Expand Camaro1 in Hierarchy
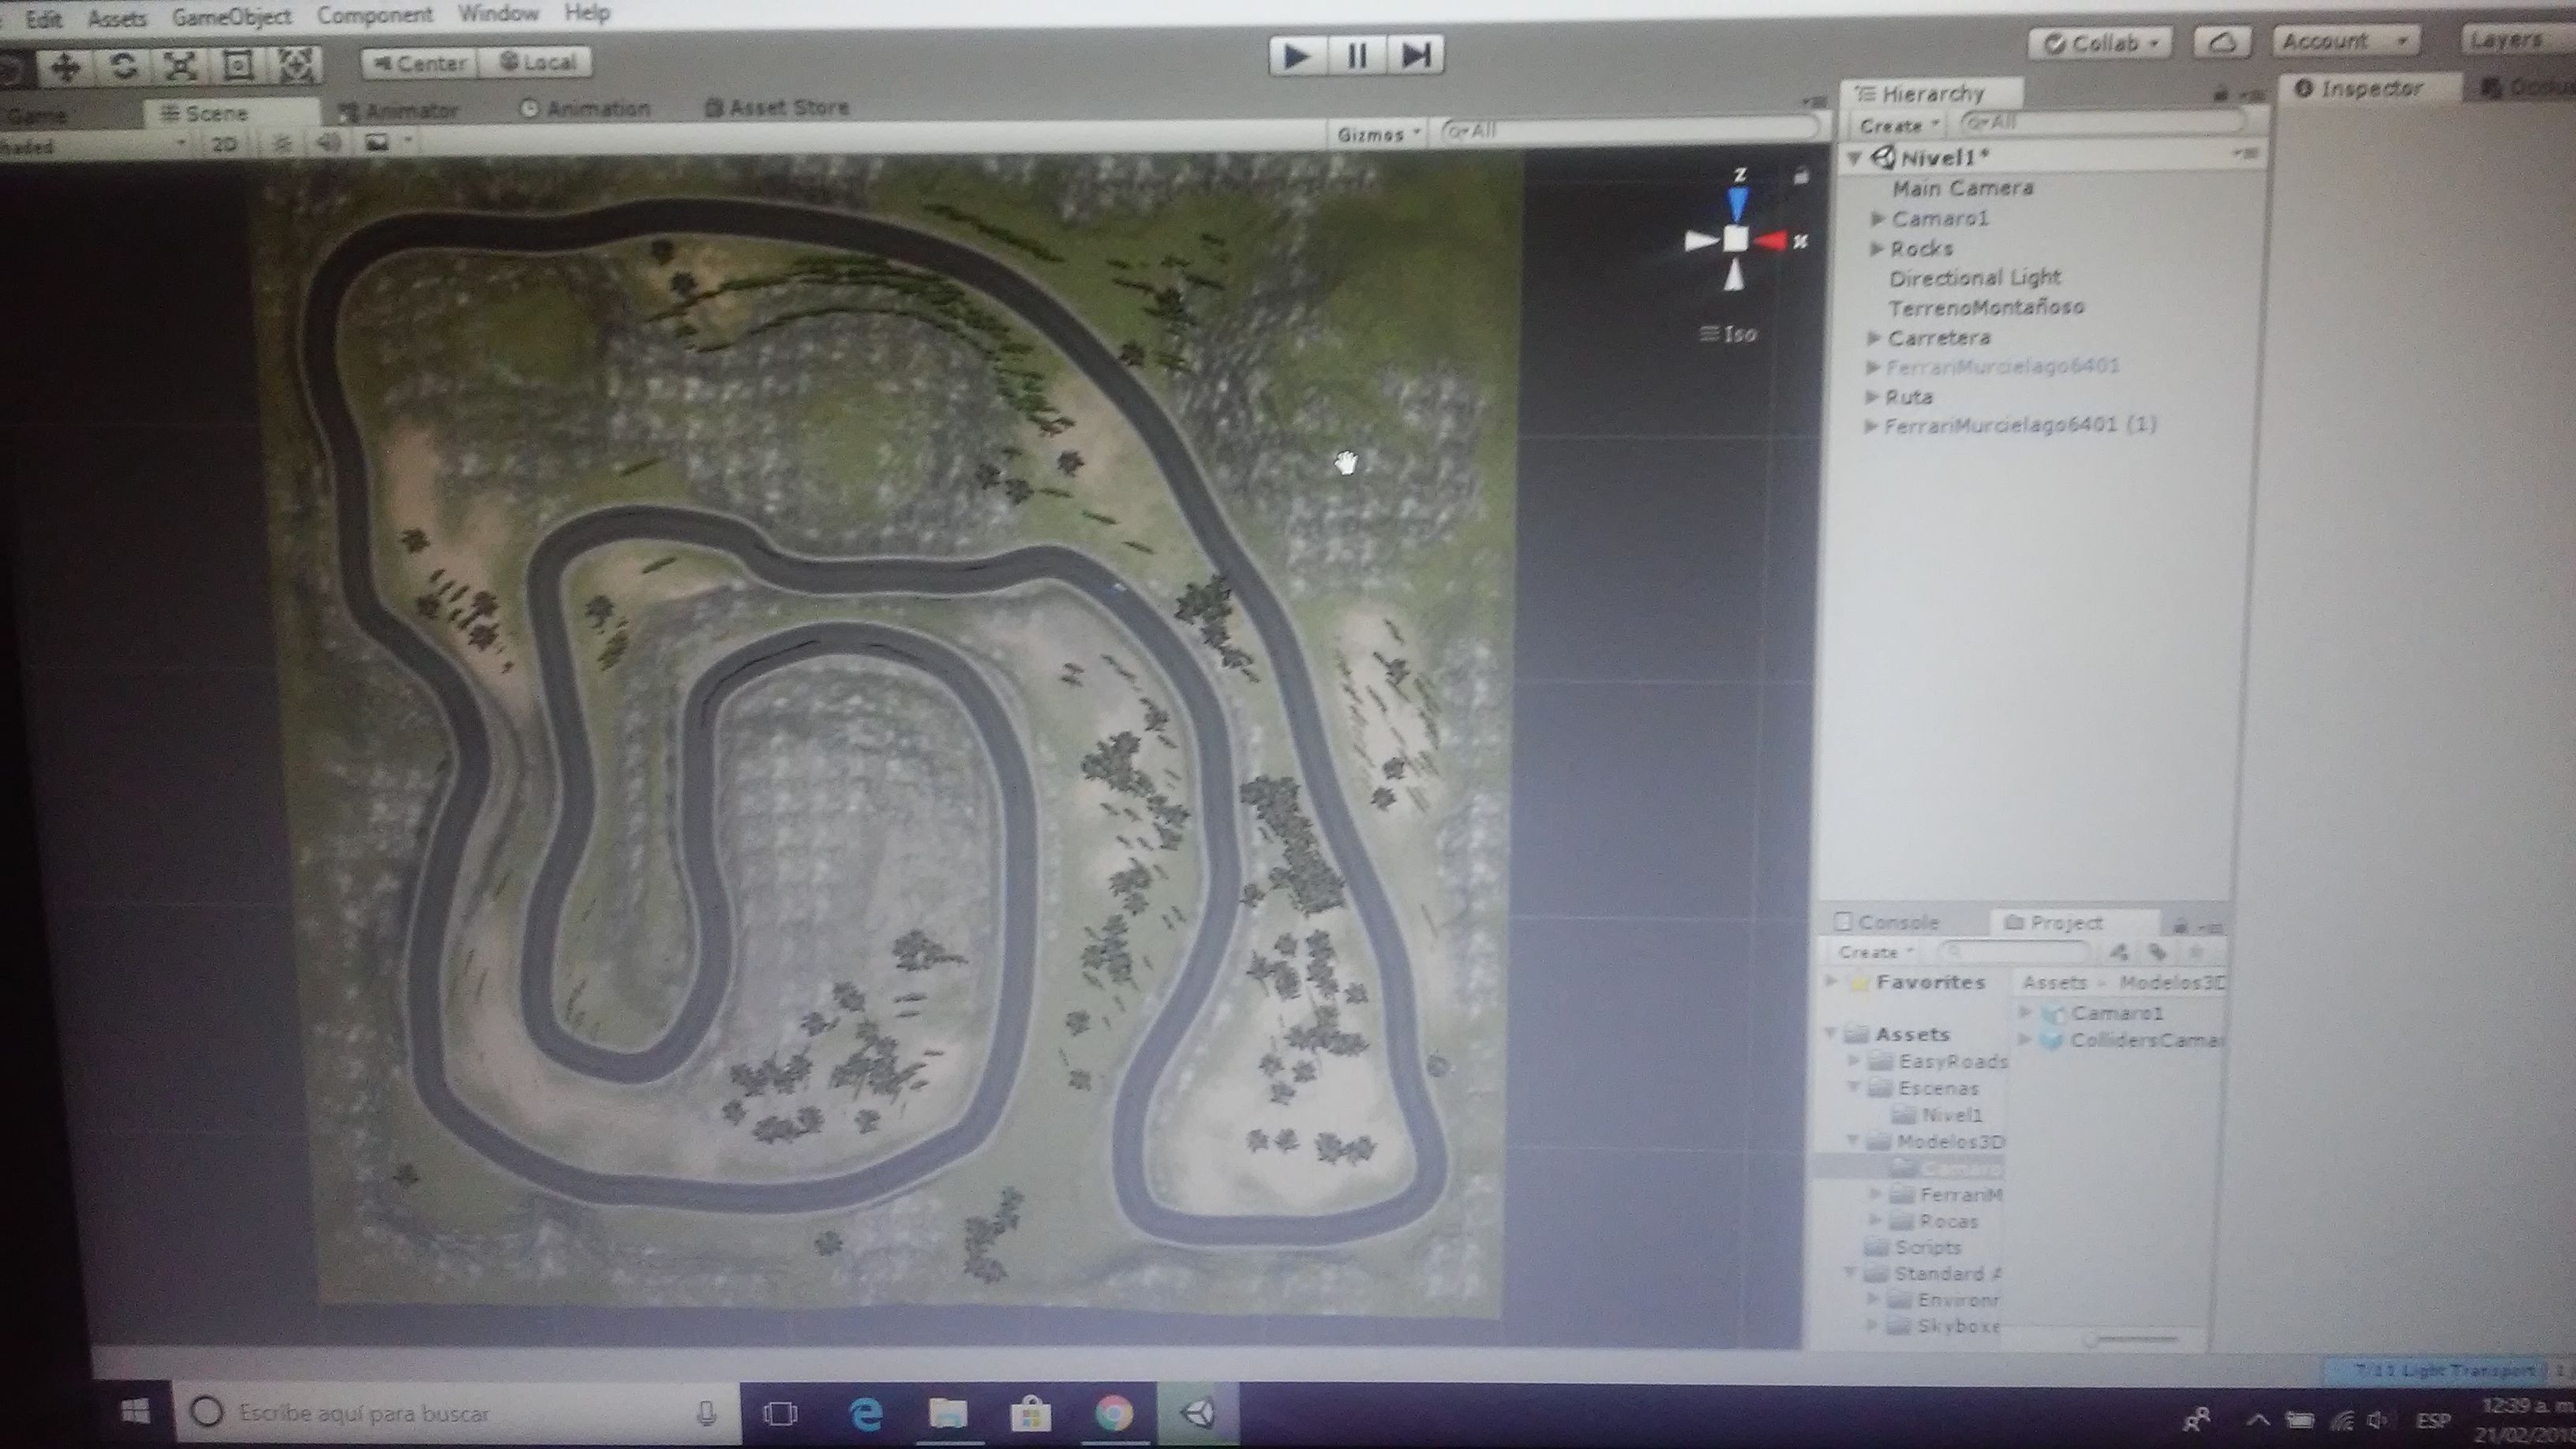Screen dimensions: 2576x1449 (x=1878, y=219)
